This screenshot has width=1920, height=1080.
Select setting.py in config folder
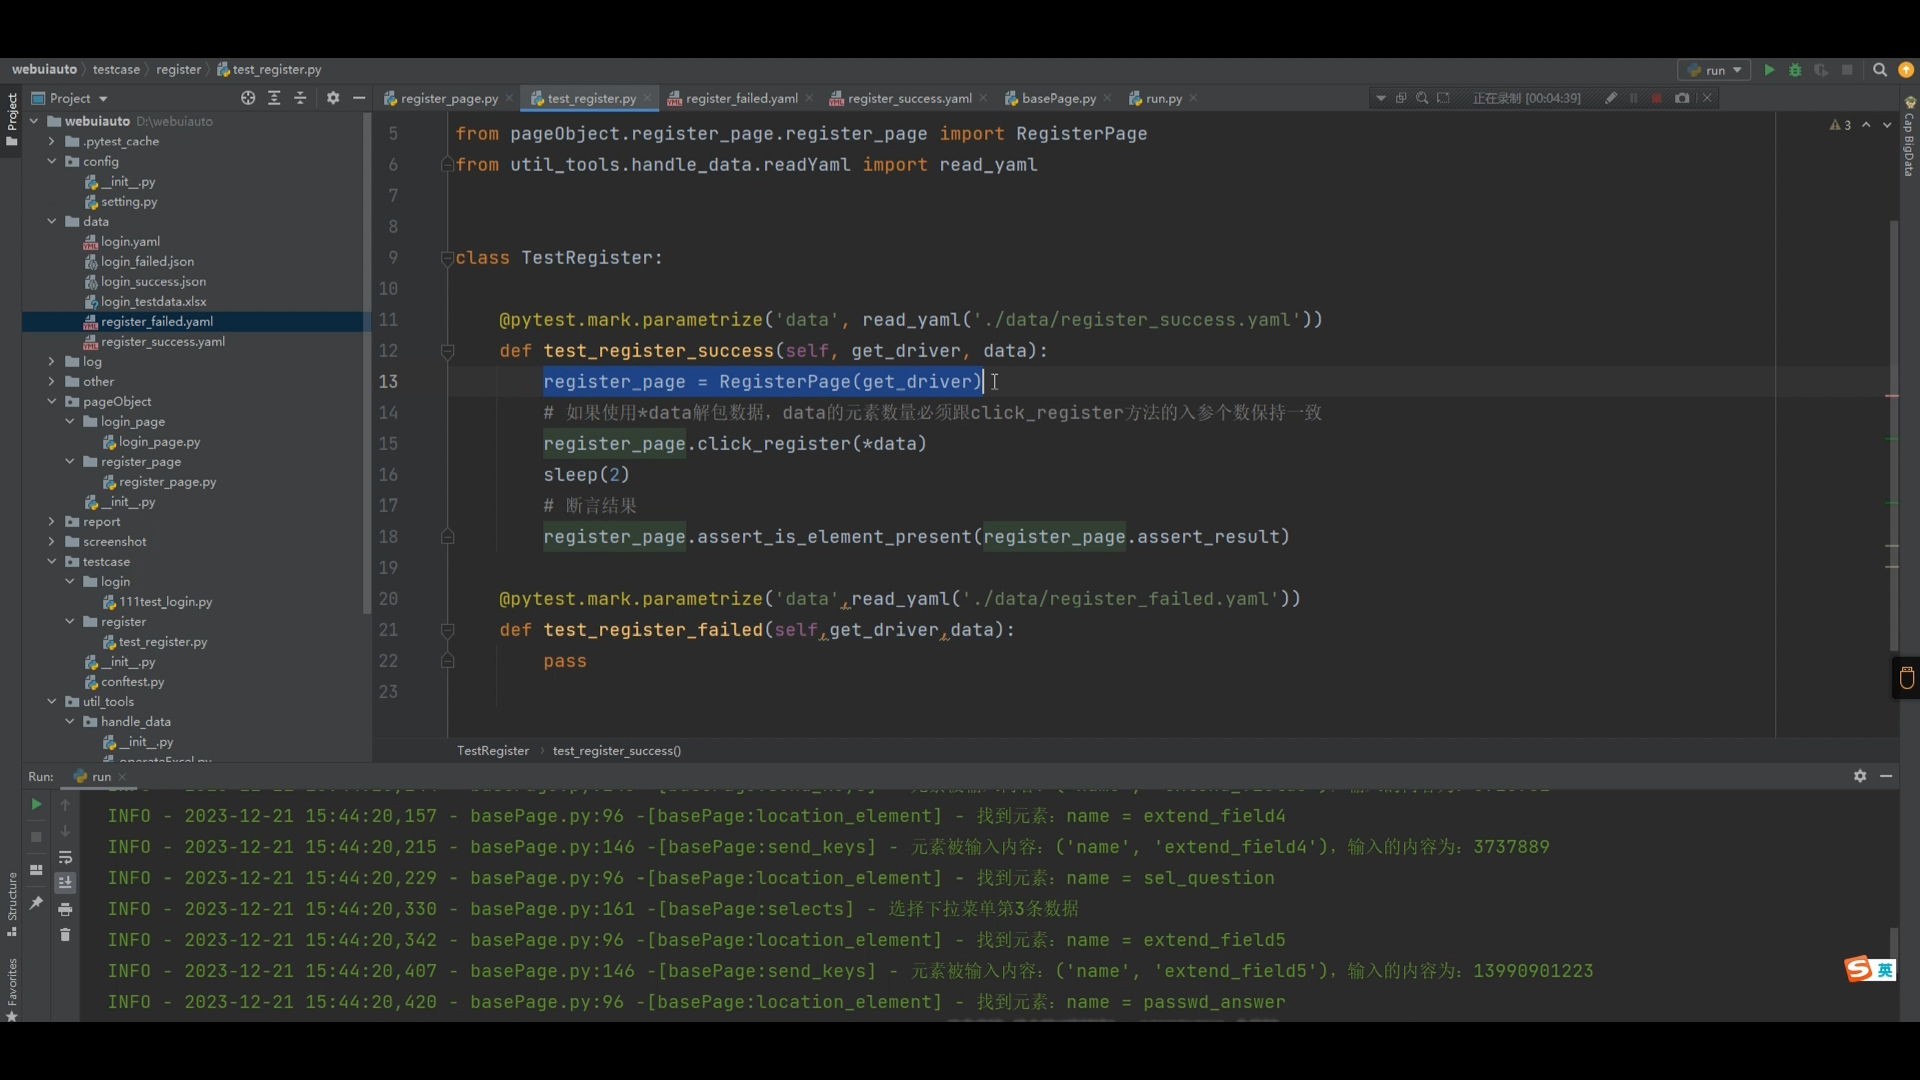pos(129,201)
